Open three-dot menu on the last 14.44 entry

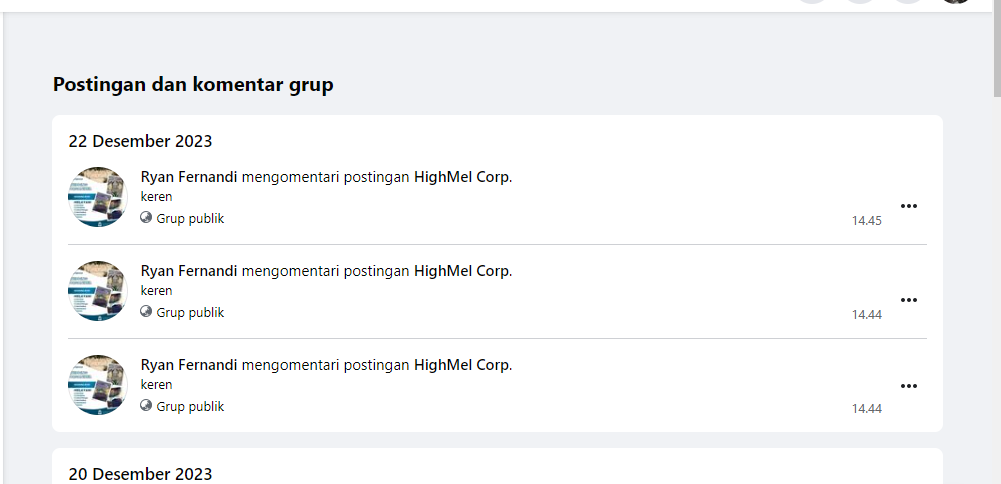[908, 386]
